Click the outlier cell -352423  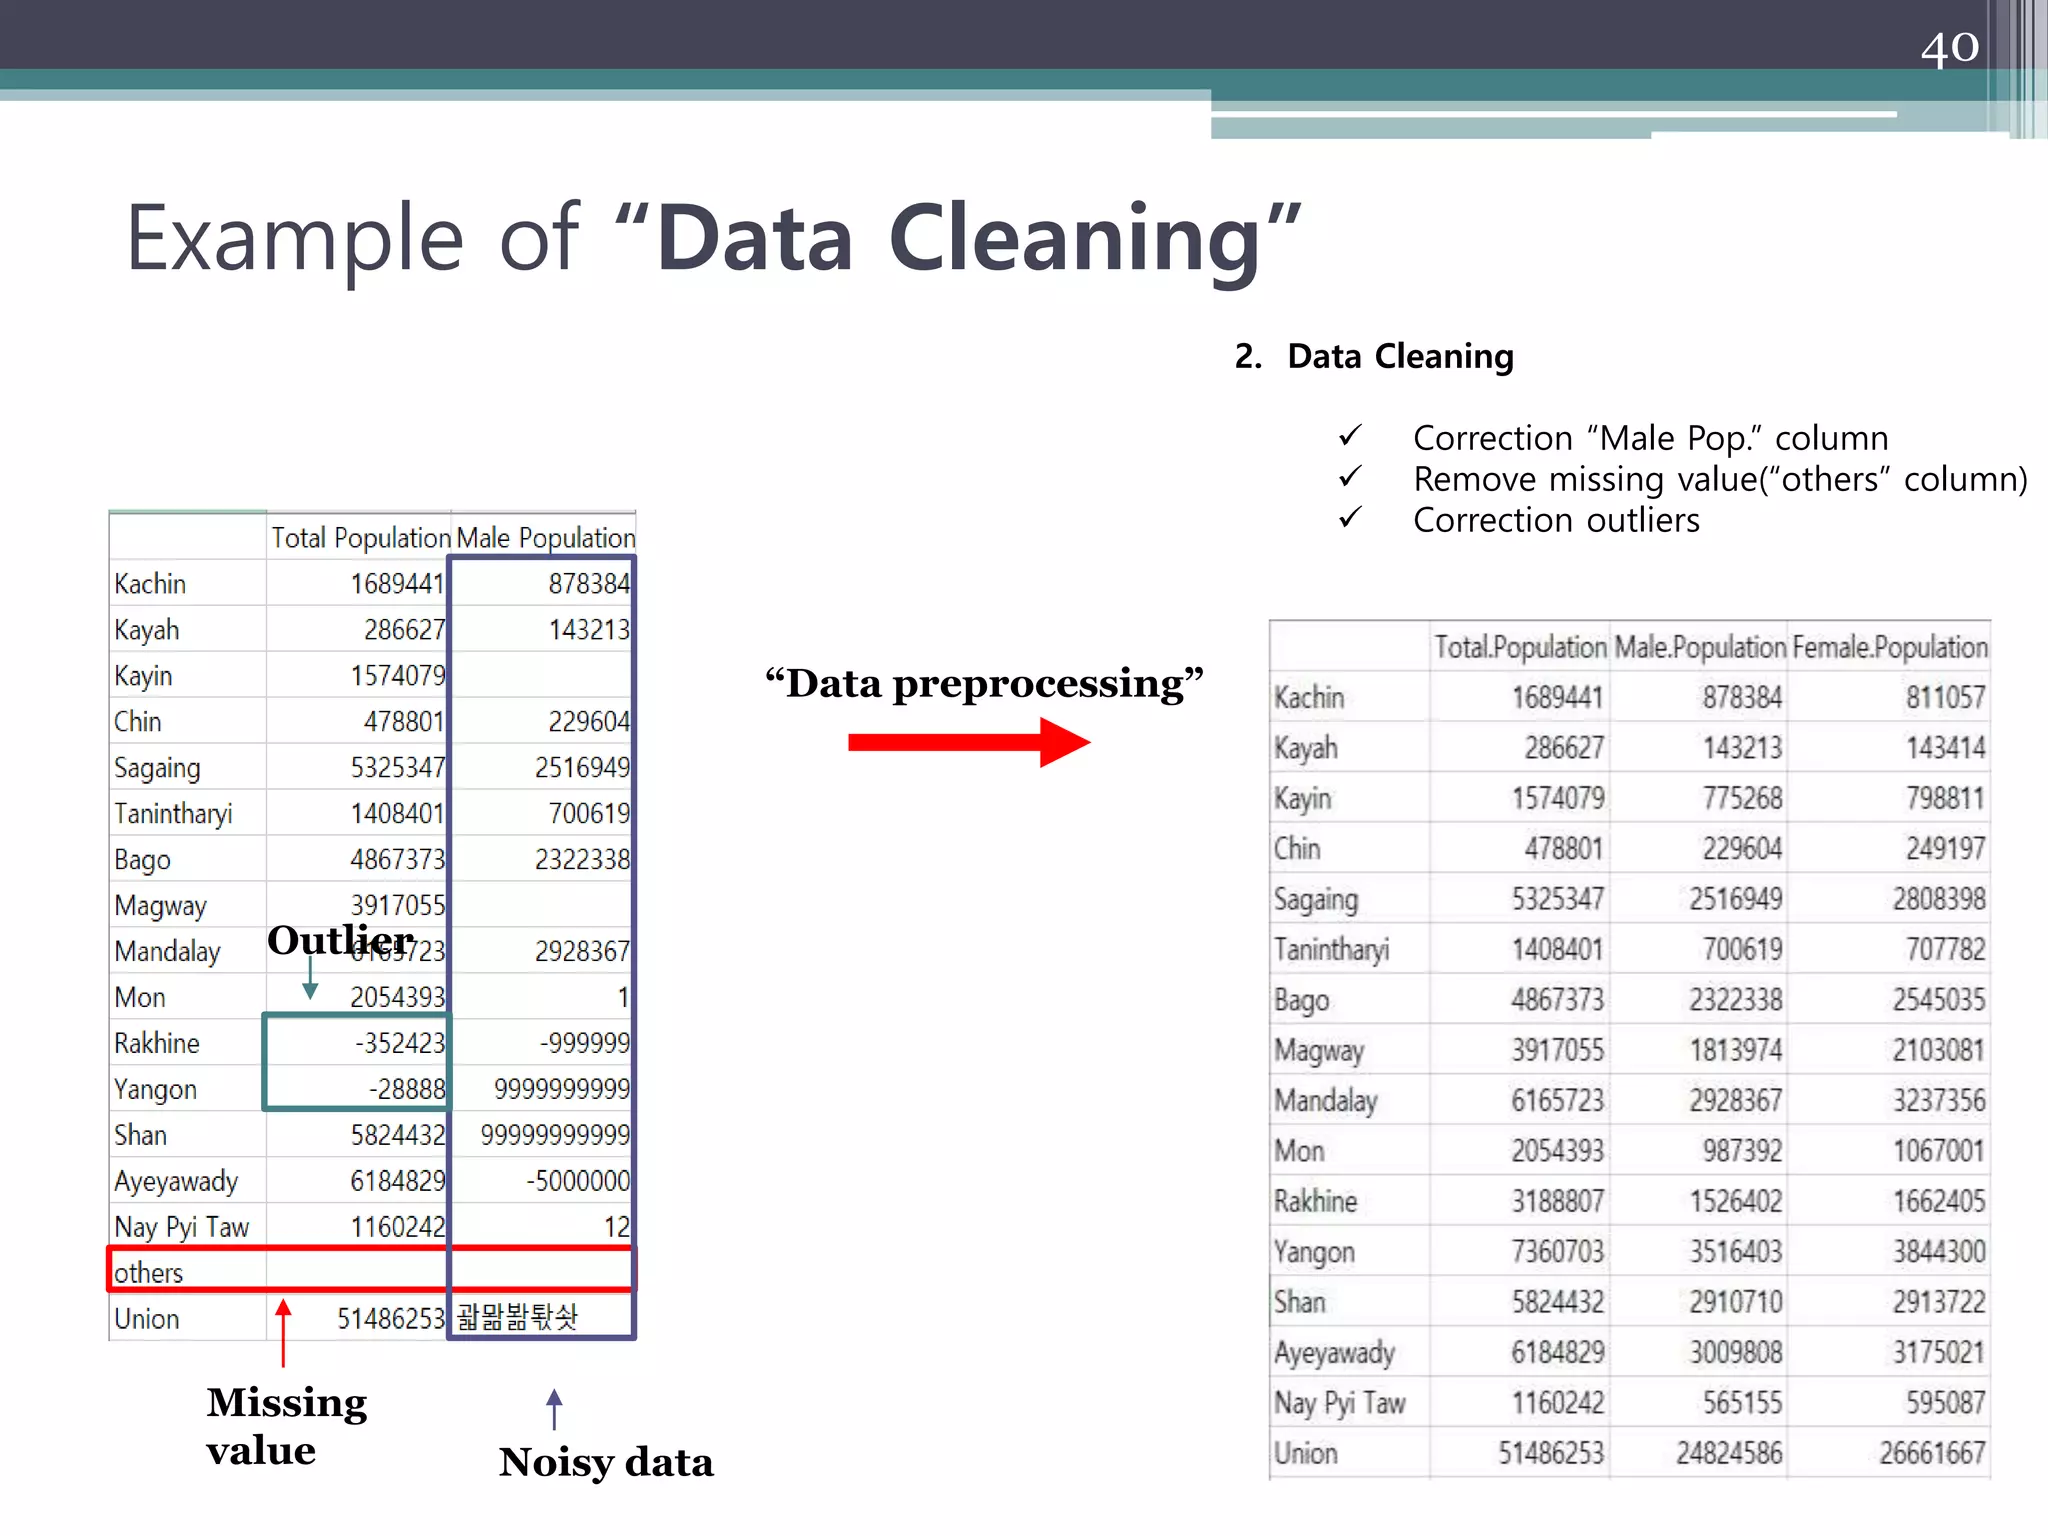coord(400,1043)
